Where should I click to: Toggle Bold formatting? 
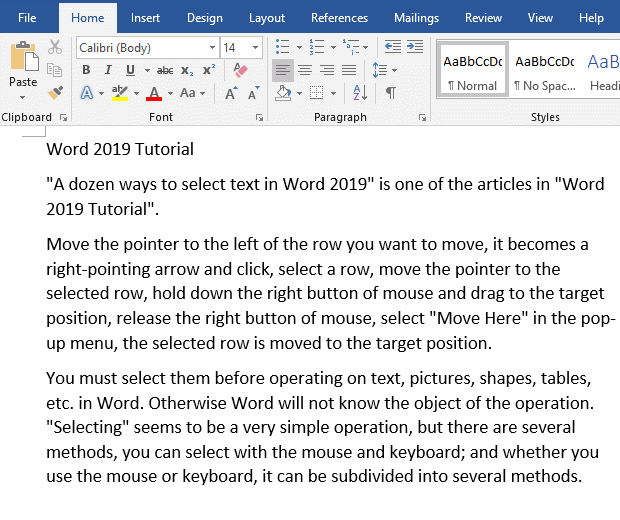(x=86, y=70)
